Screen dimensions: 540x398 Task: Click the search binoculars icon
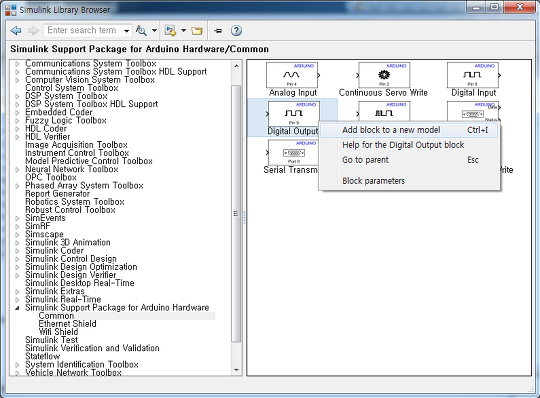141,31
